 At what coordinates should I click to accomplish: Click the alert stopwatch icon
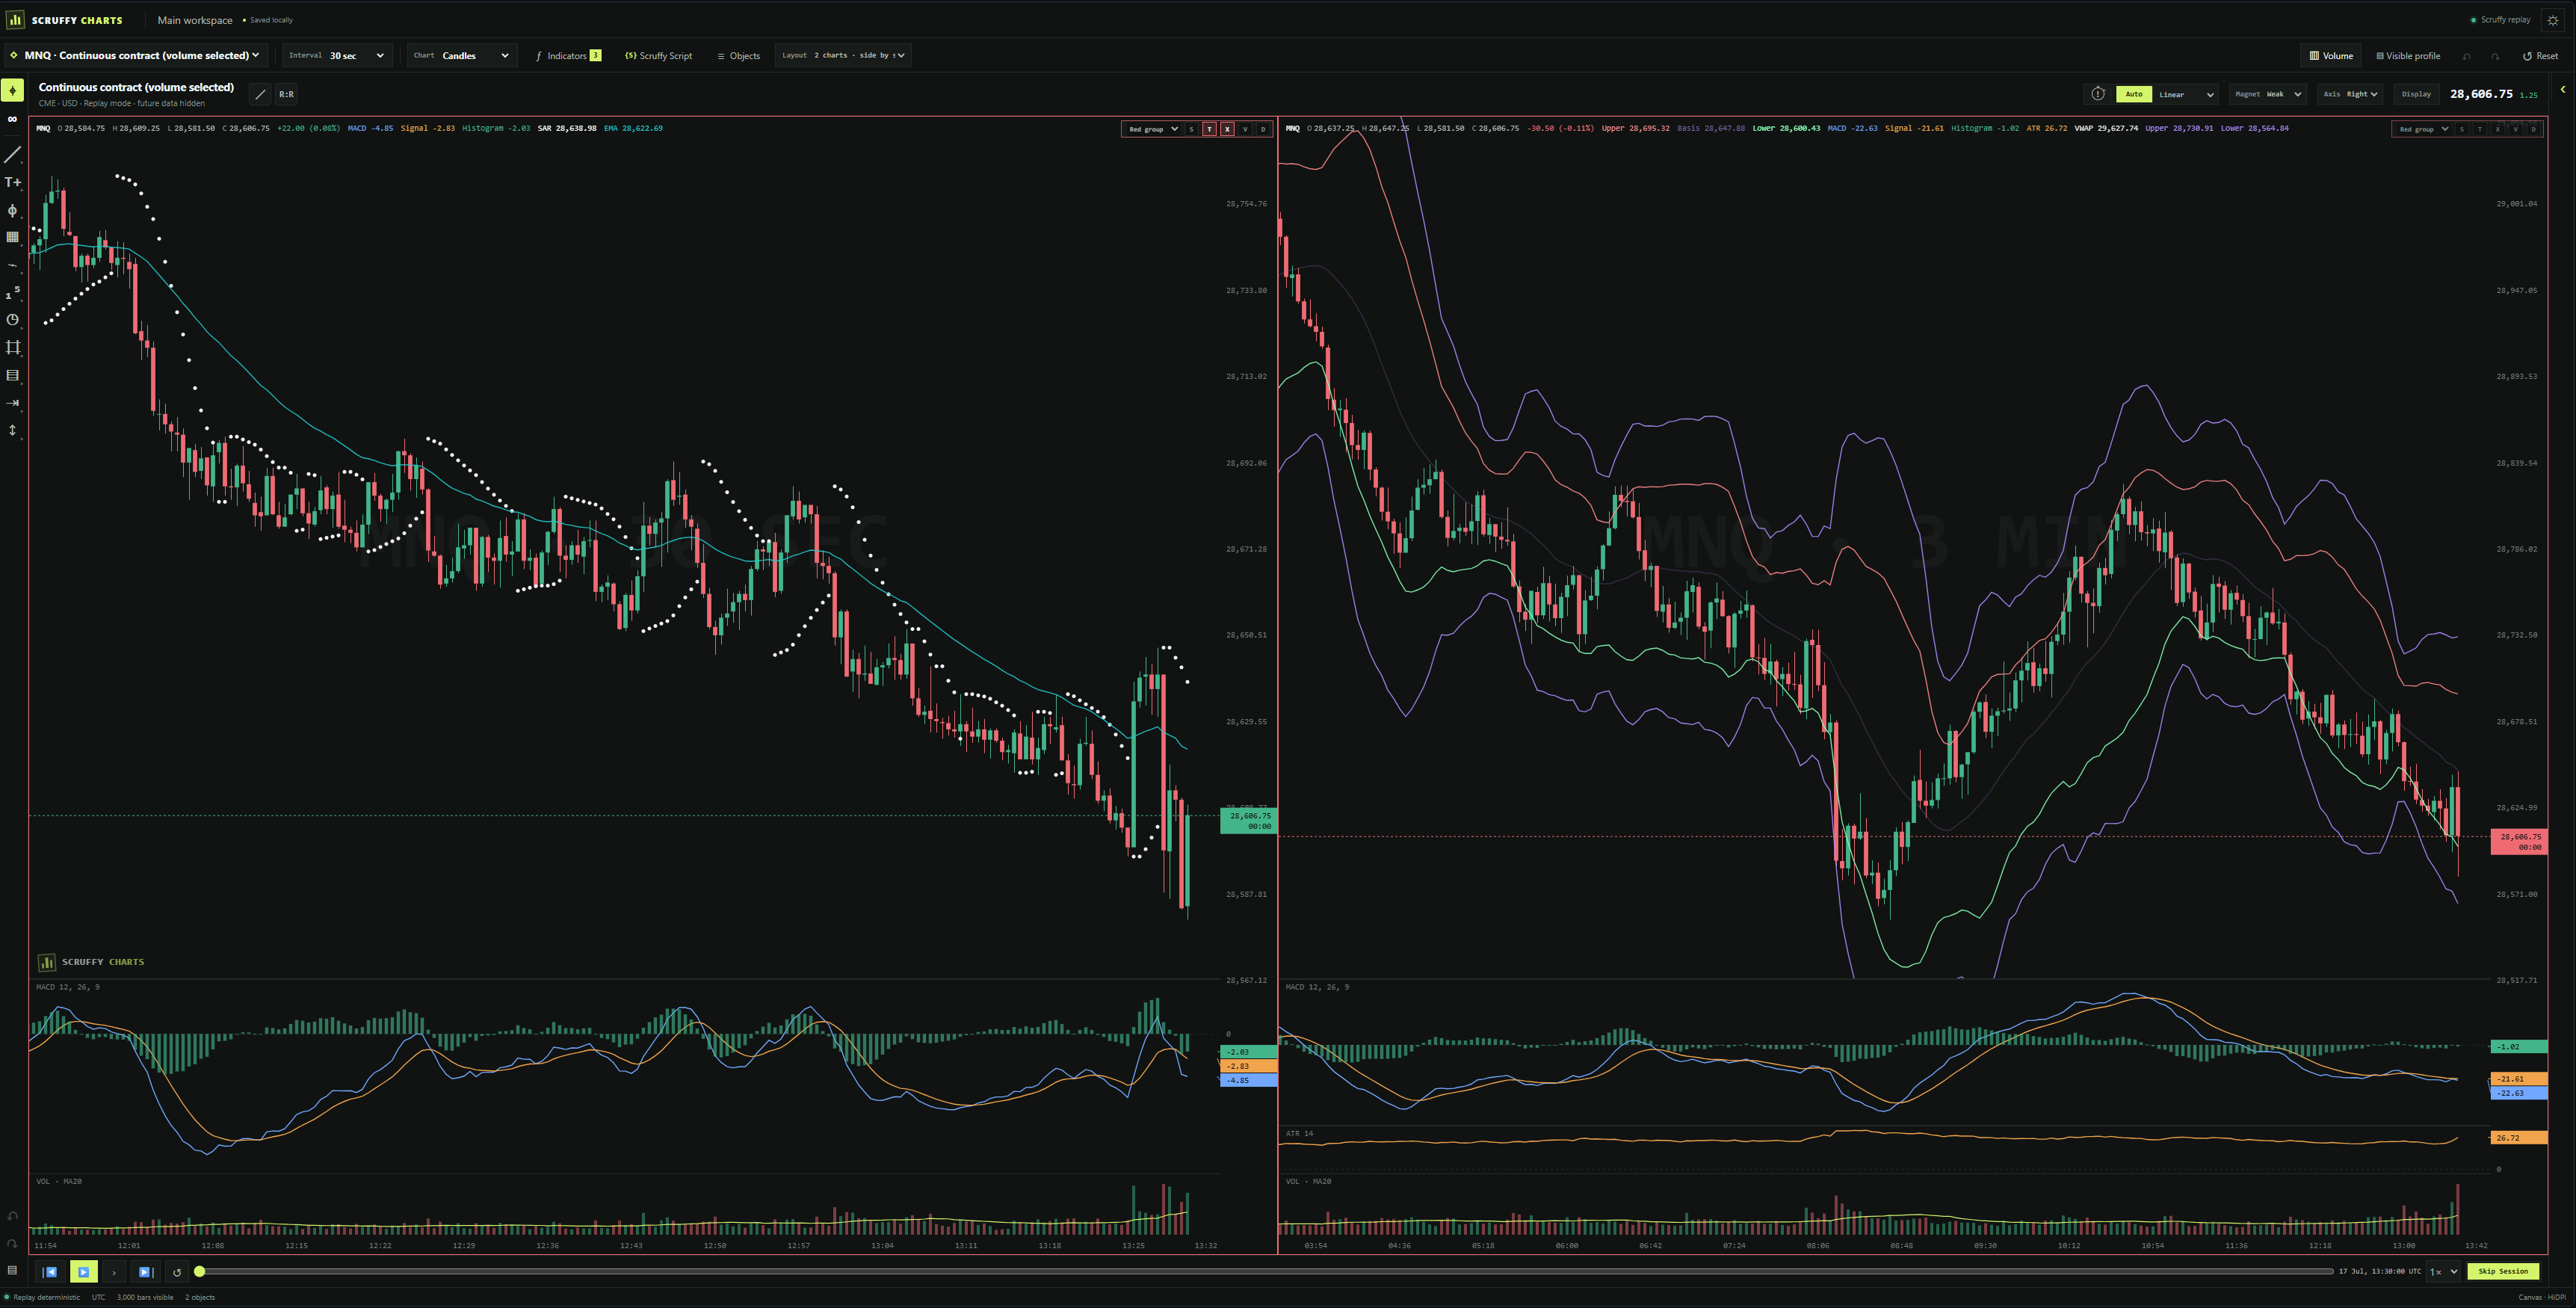click(2098, 94)
